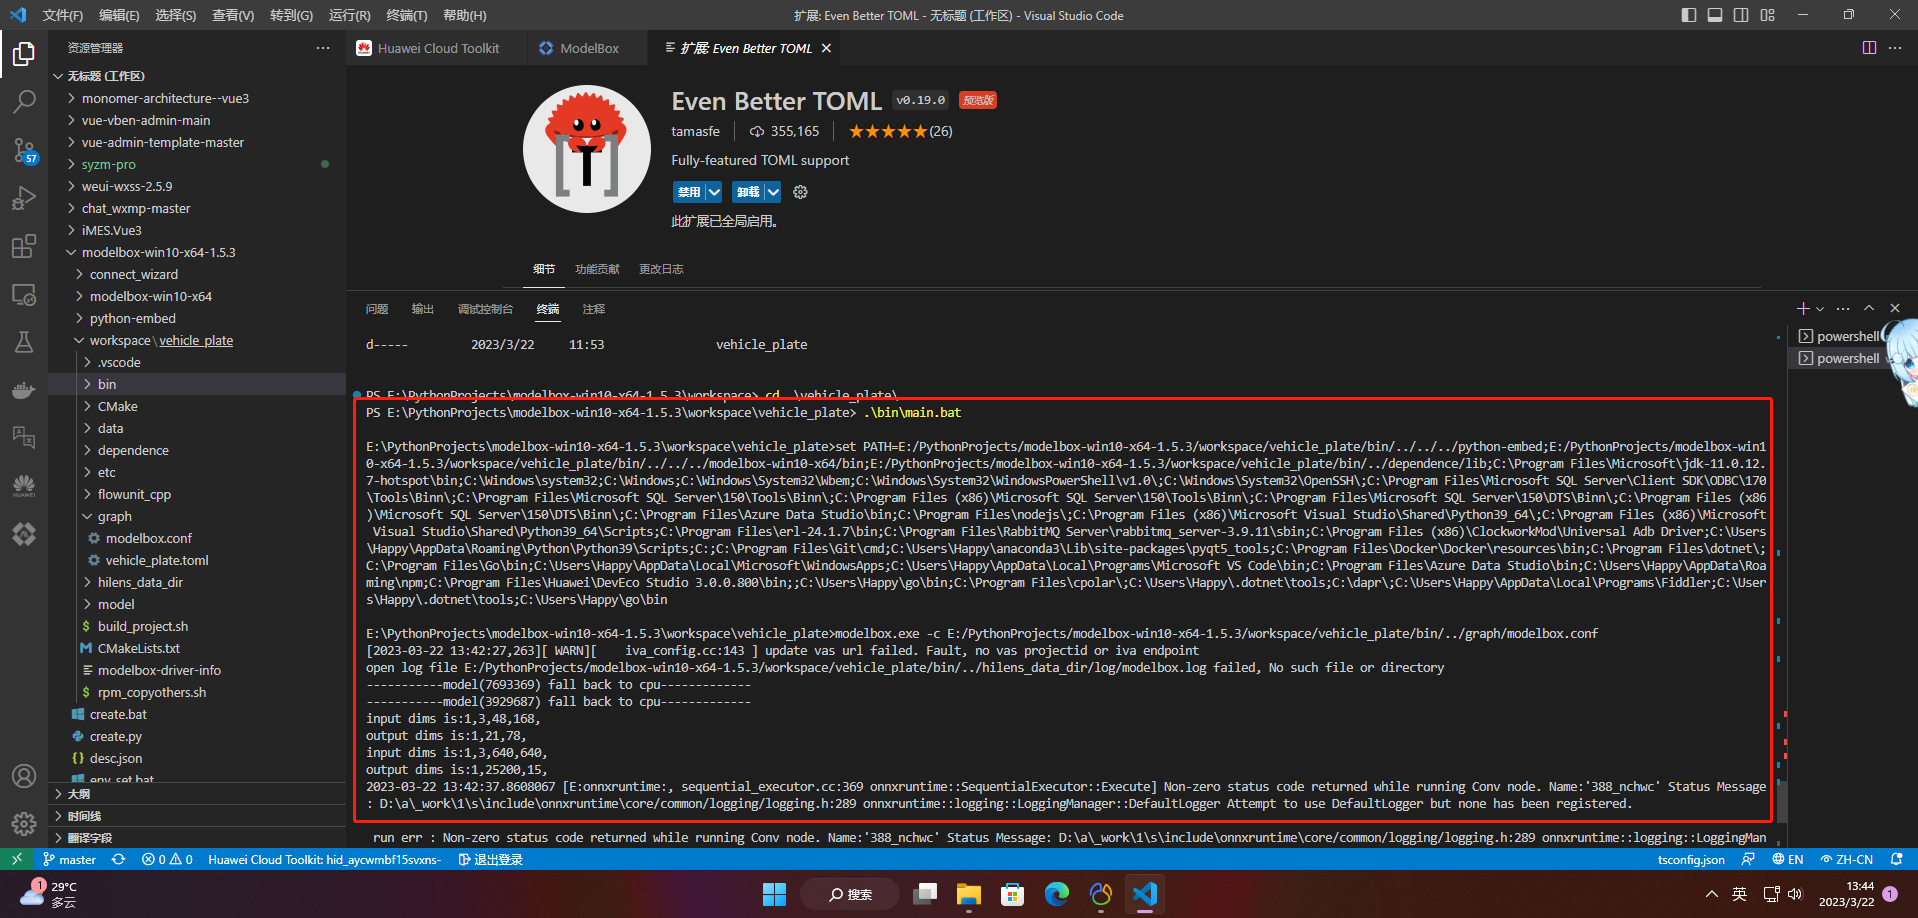Open the Explorer view in activity bar
The image size is (1918, 918).
tap(24, 53)
